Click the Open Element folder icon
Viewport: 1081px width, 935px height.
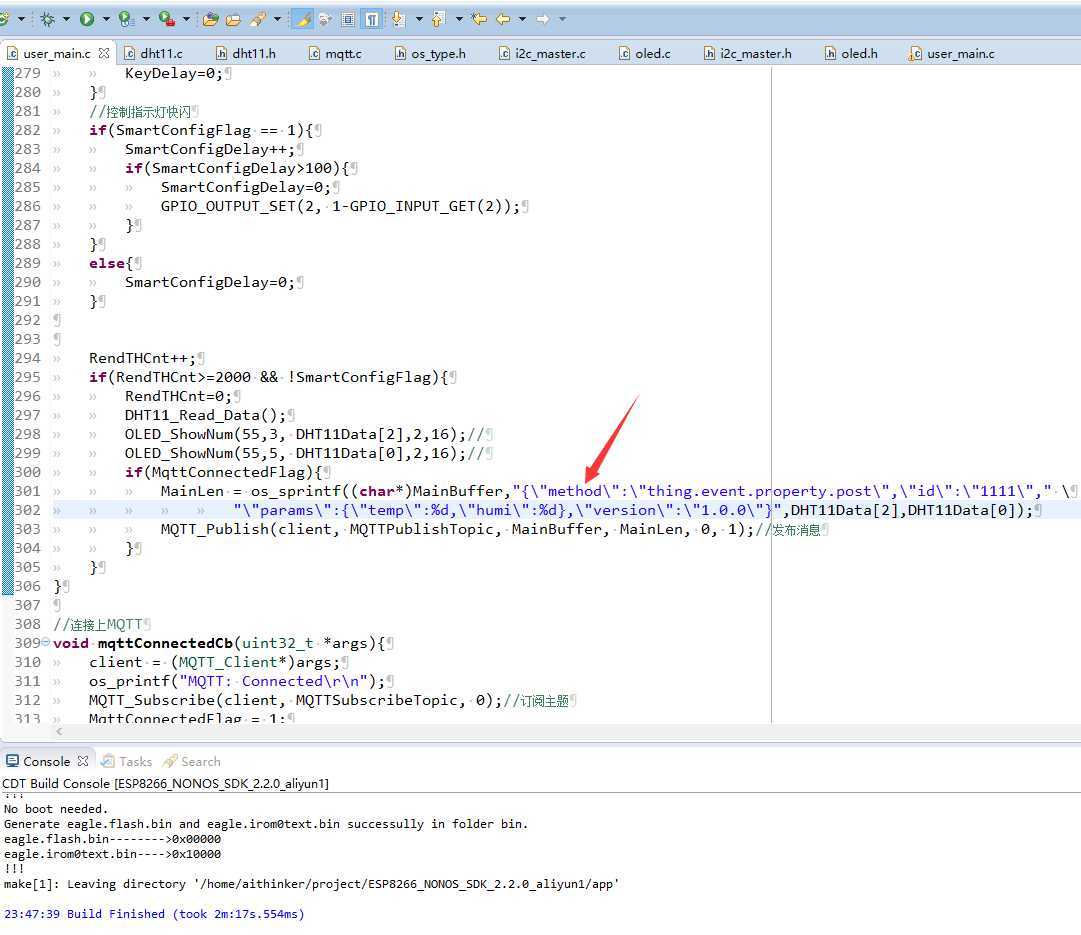coord(210,19)
